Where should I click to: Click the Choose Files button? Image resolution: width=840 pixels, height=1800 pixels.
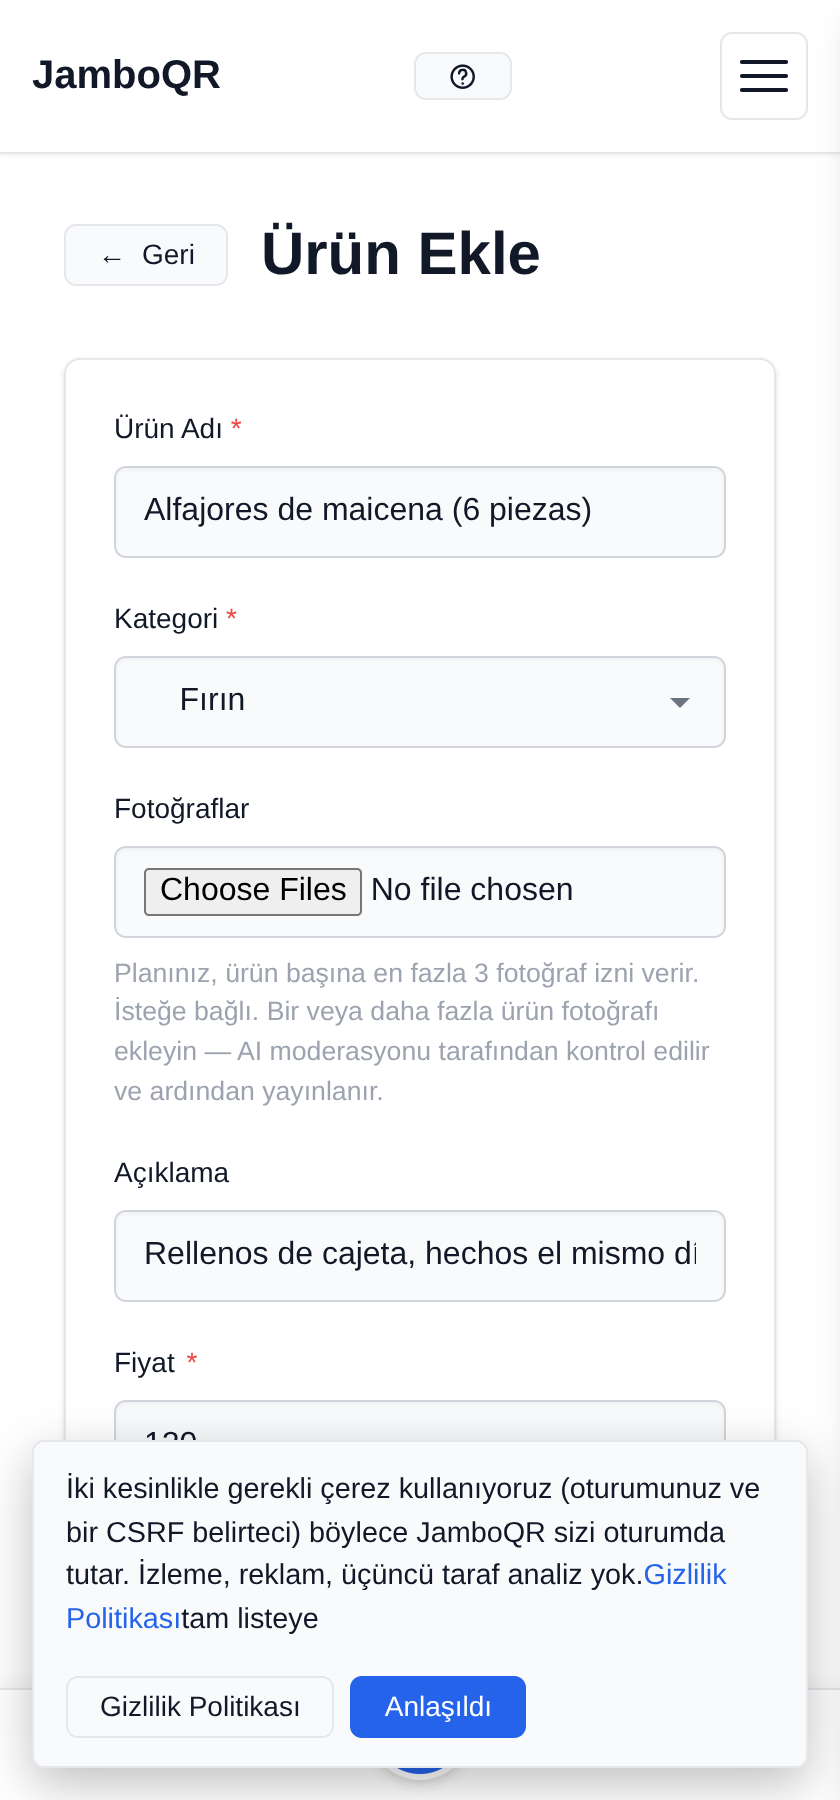253,891
